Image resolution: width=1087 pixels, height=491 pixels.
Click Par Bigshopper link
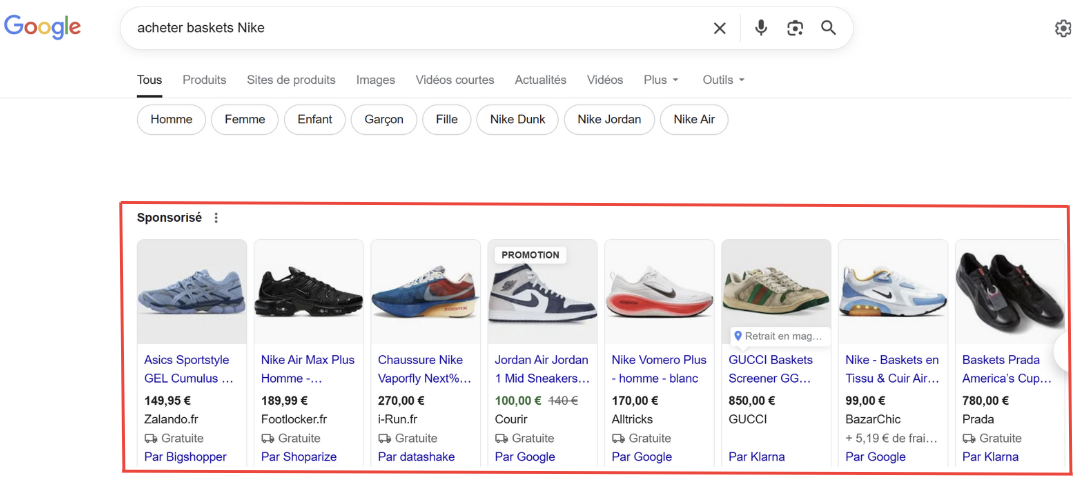[185, 456]
